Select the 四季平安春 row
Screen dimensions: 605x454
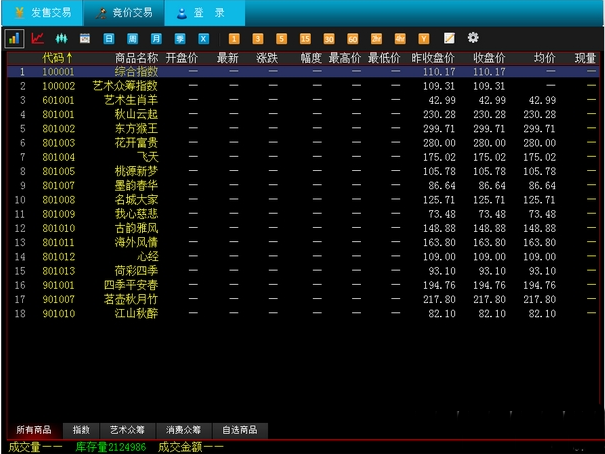[x=131, y=285]
